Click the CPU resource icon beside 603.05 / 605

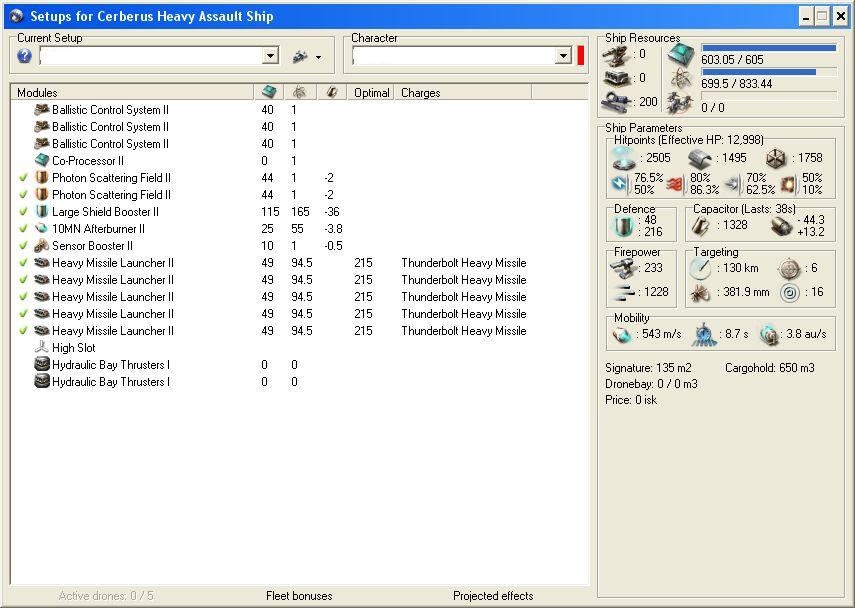682,55
